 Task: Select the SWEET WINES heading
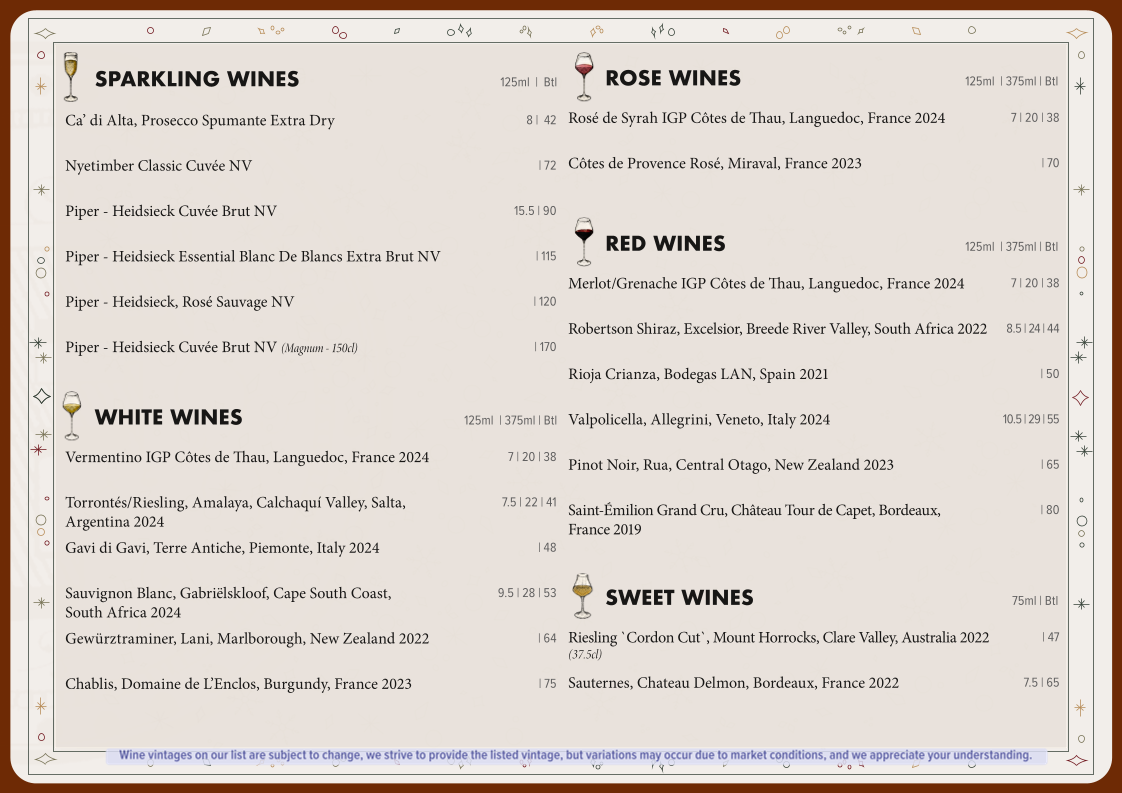[x=679, y=598]
